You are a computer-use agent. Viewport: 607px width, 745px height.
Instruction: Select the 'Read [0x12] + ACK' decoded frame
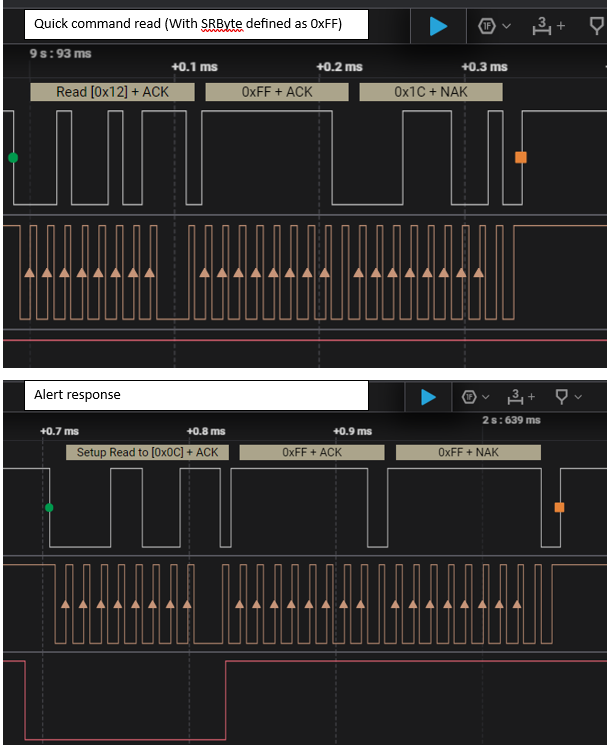click(113, 92)
